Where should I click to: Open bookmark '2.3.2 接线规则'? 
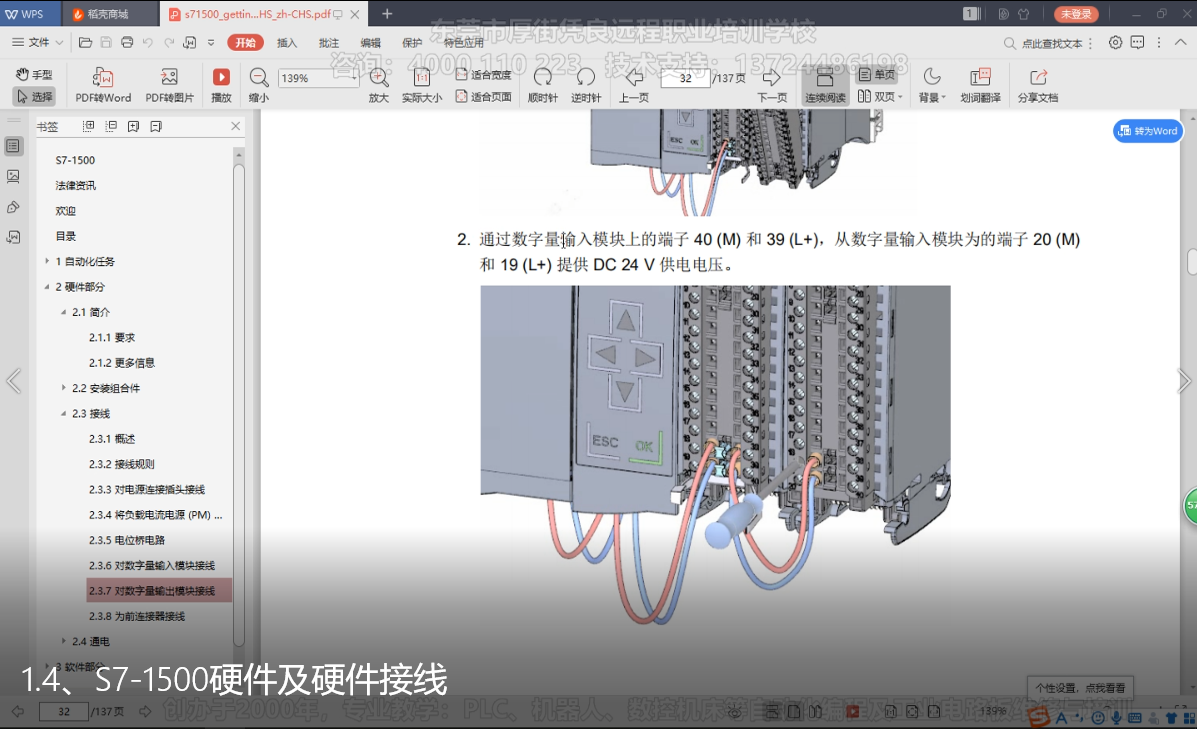click(121, 464)
